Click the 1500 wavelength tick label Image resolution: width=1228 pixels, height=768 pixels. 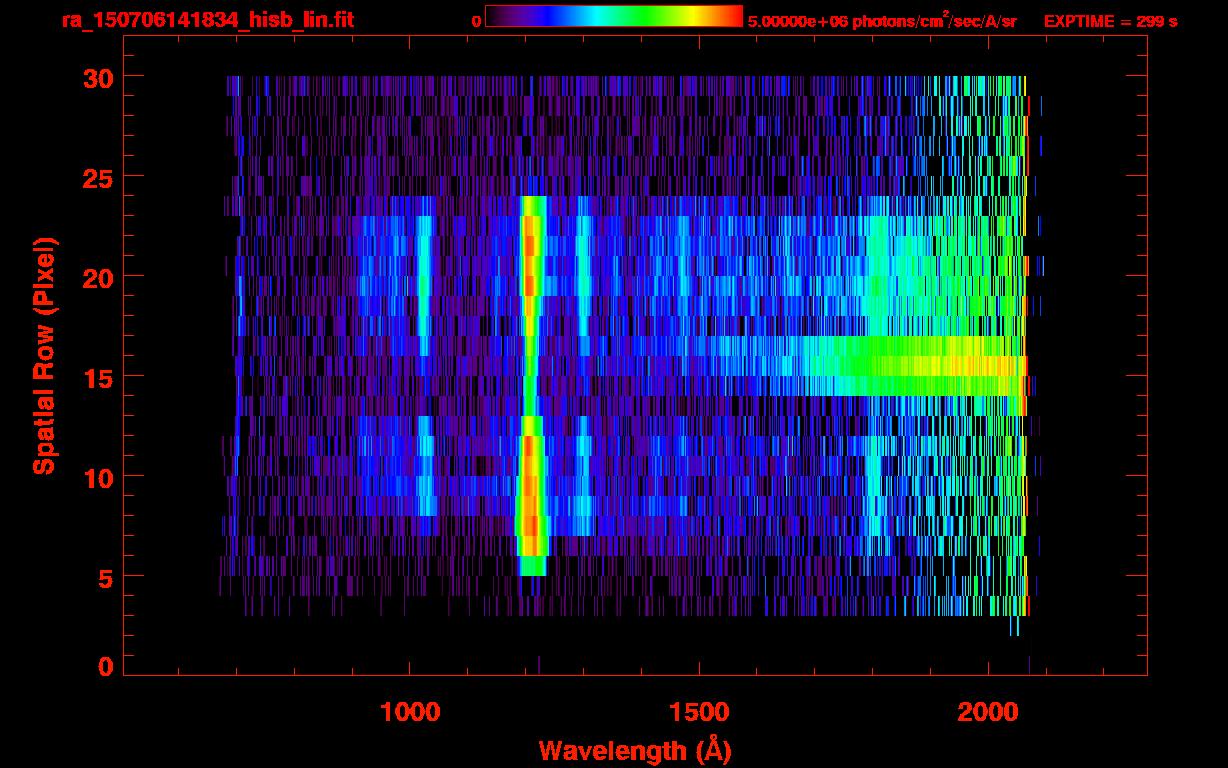pyautogui.click(x=699, y=711)
